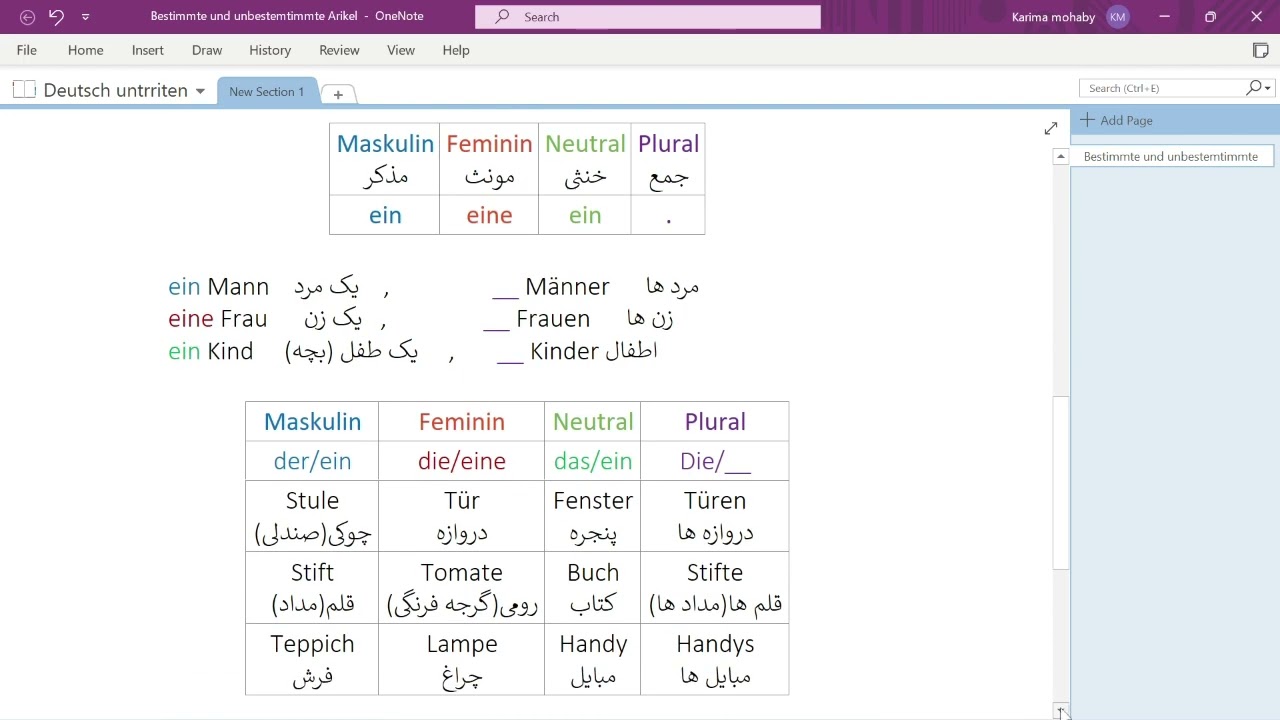Viewport: 1280px width, 720px height.
Task: Click the scroll down arrow at bottom
Action: click(x=1061, y=710)
